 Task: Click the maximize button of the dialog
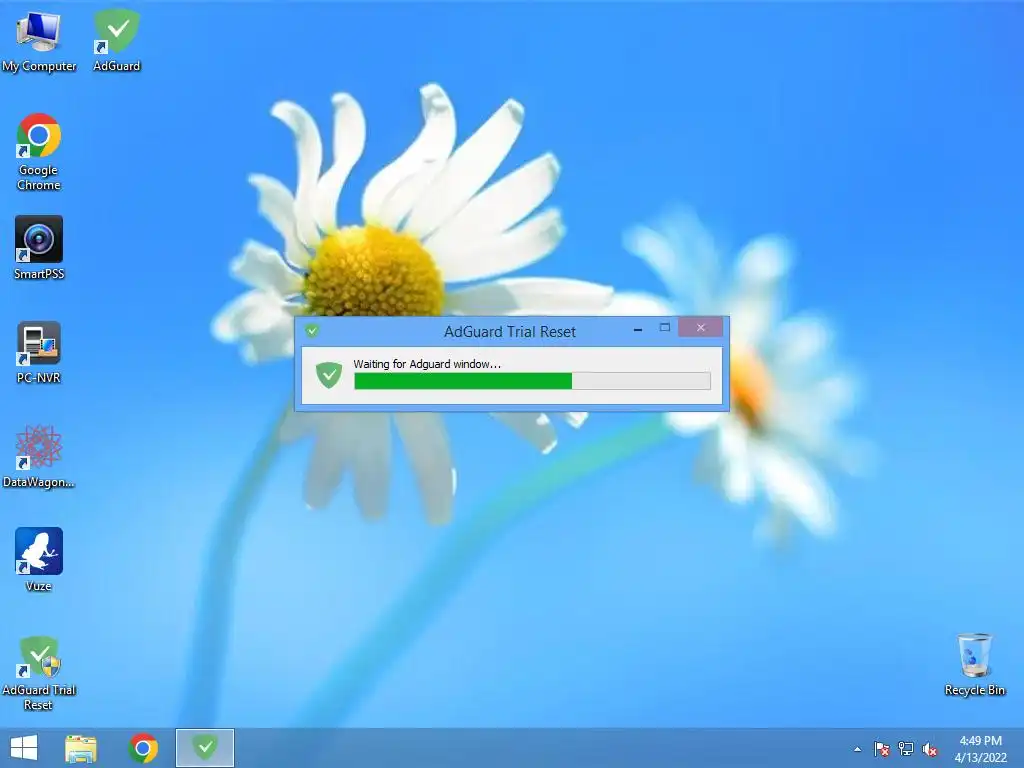665,328
